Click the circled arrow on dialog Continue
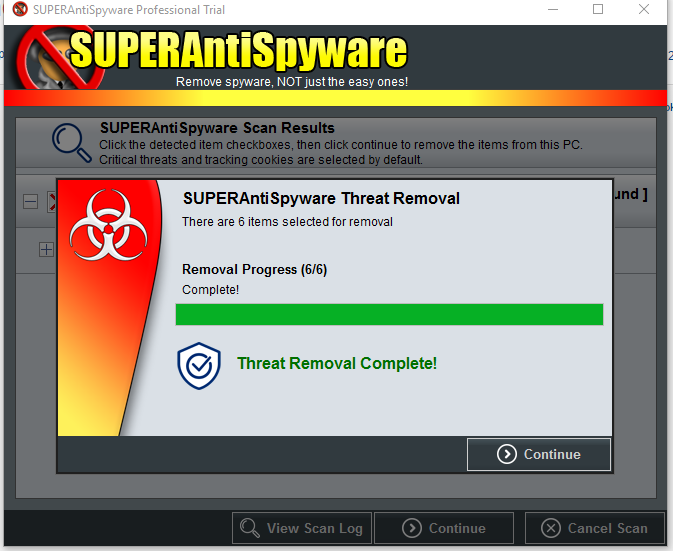Viewport: 673px width, 551px height. pos(507,454)
